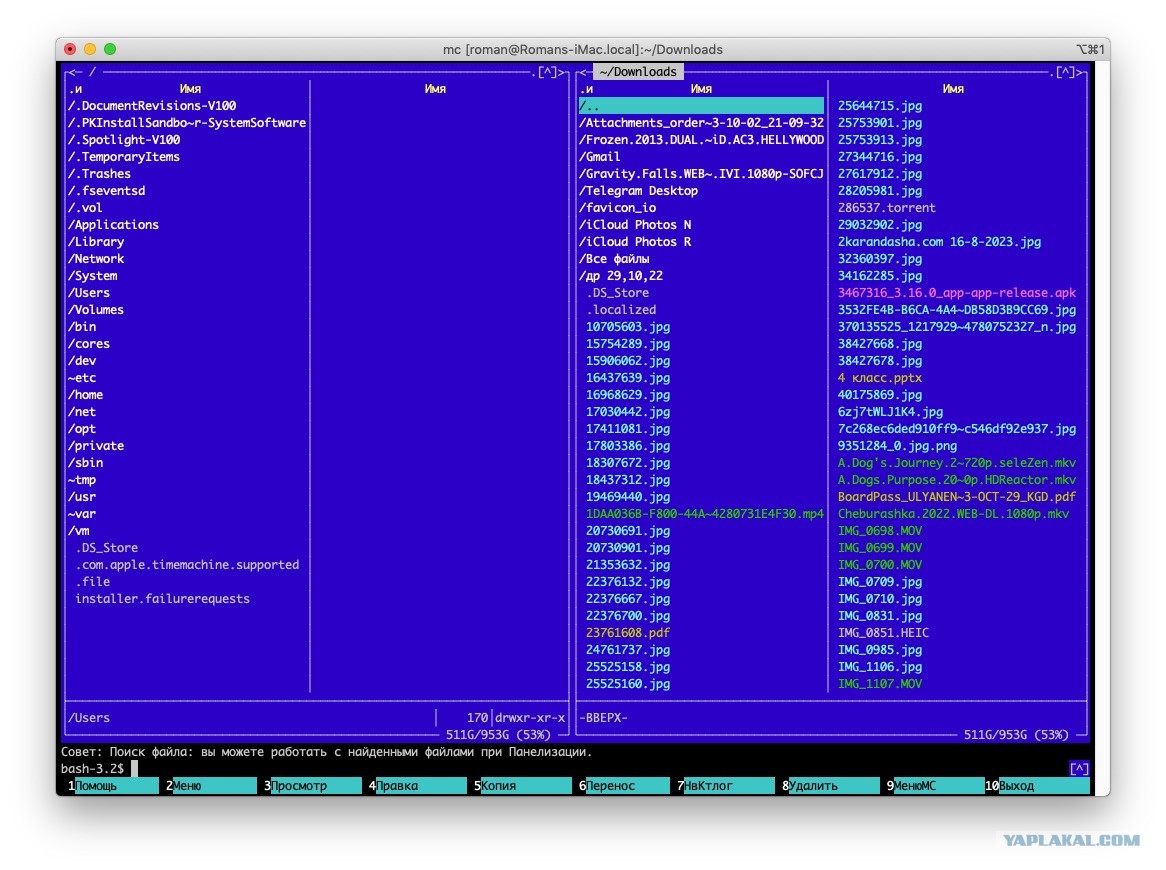Select the /System directory
1166x870 pixels.
coord(92,276)
